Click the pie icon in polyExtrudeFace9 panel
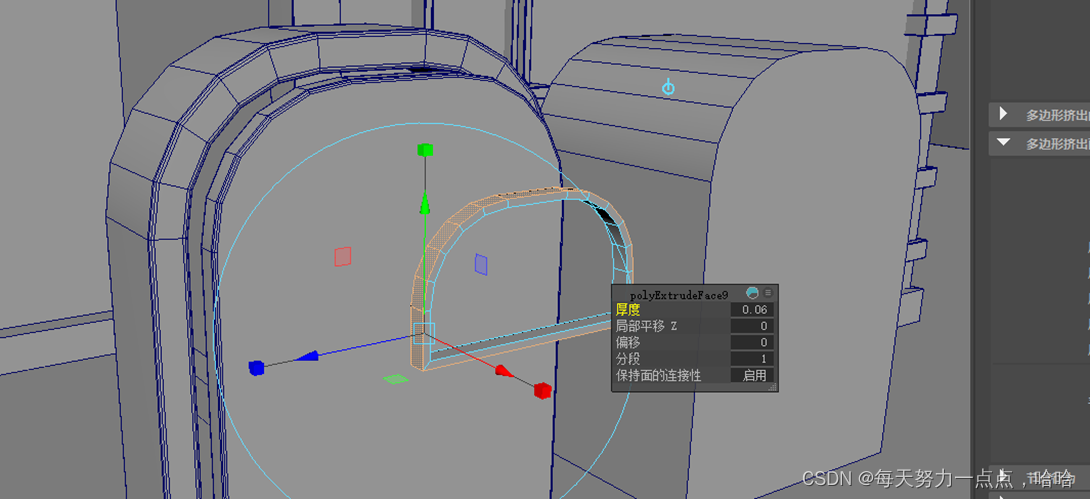Screen dimensions: 1090x499 (x=752, y=293)
